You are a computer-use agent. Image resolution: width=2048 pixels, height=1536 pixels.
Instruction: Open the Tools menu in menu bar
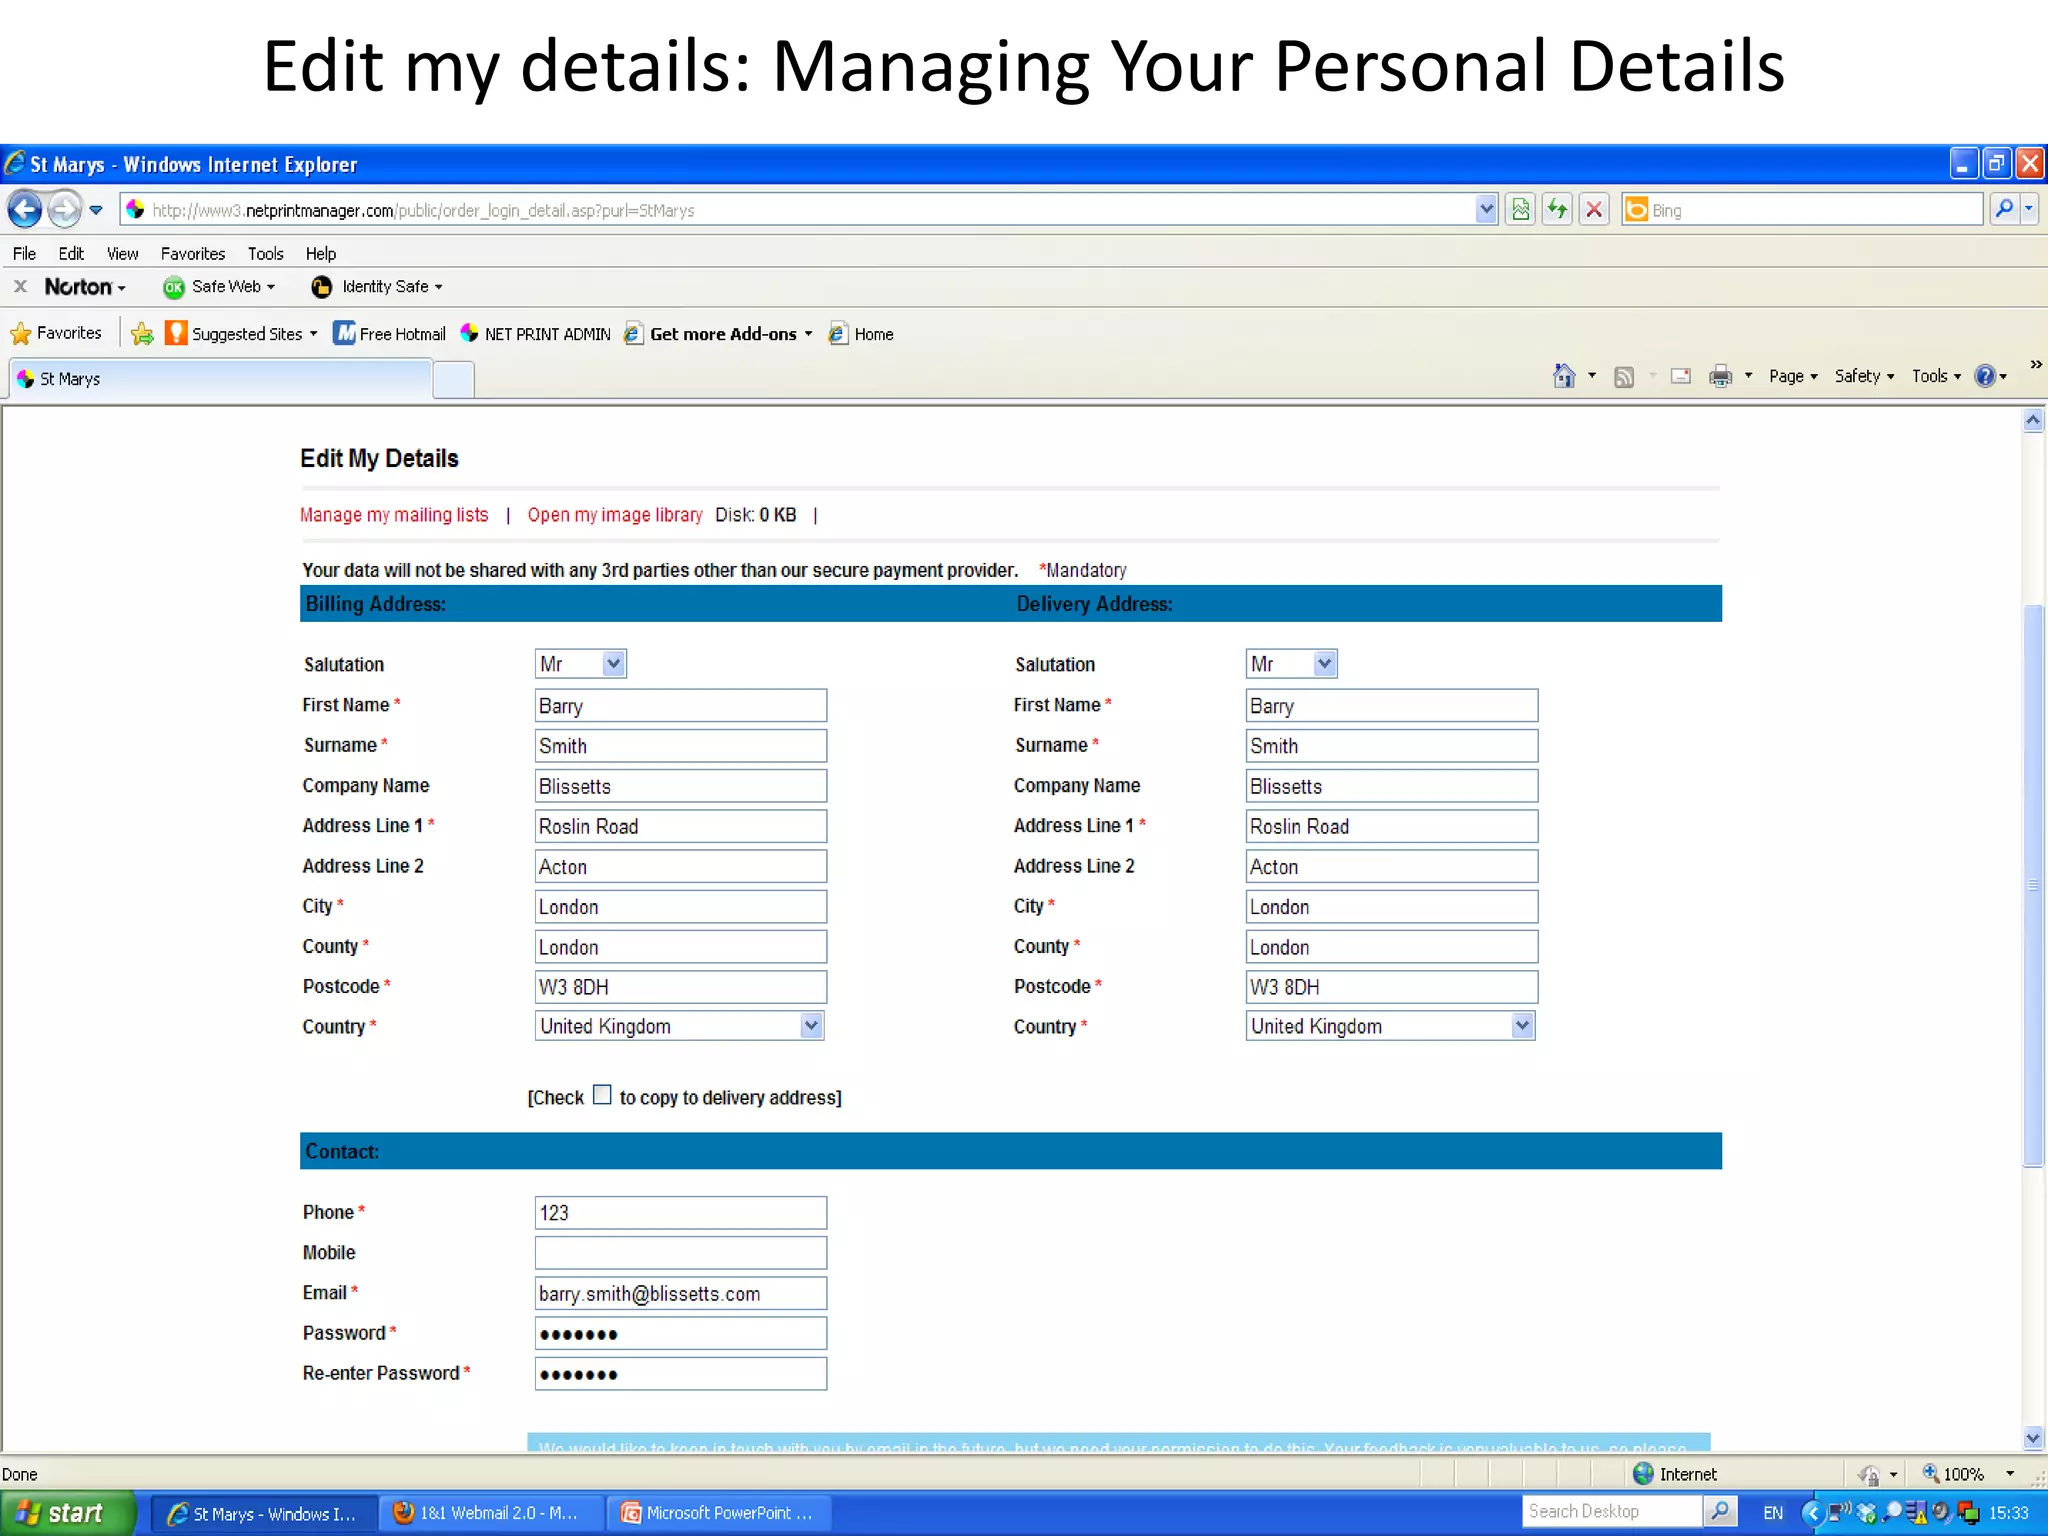(266, 254)
